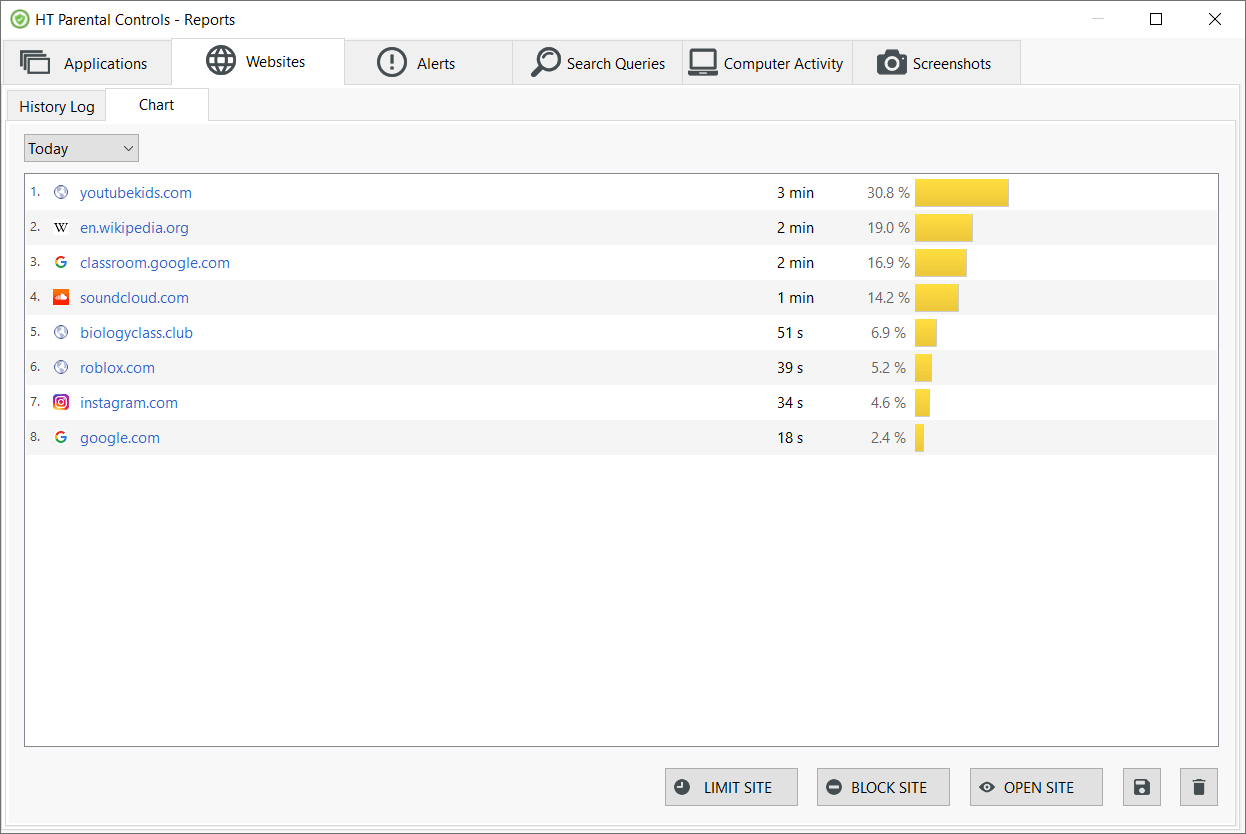Click the yellow usage bar for en.wikipedia.org
1246x834 pixels.
point(944,228)
